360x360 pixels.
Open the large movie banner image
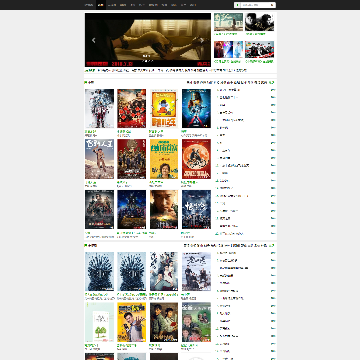[x=148, y=40]
